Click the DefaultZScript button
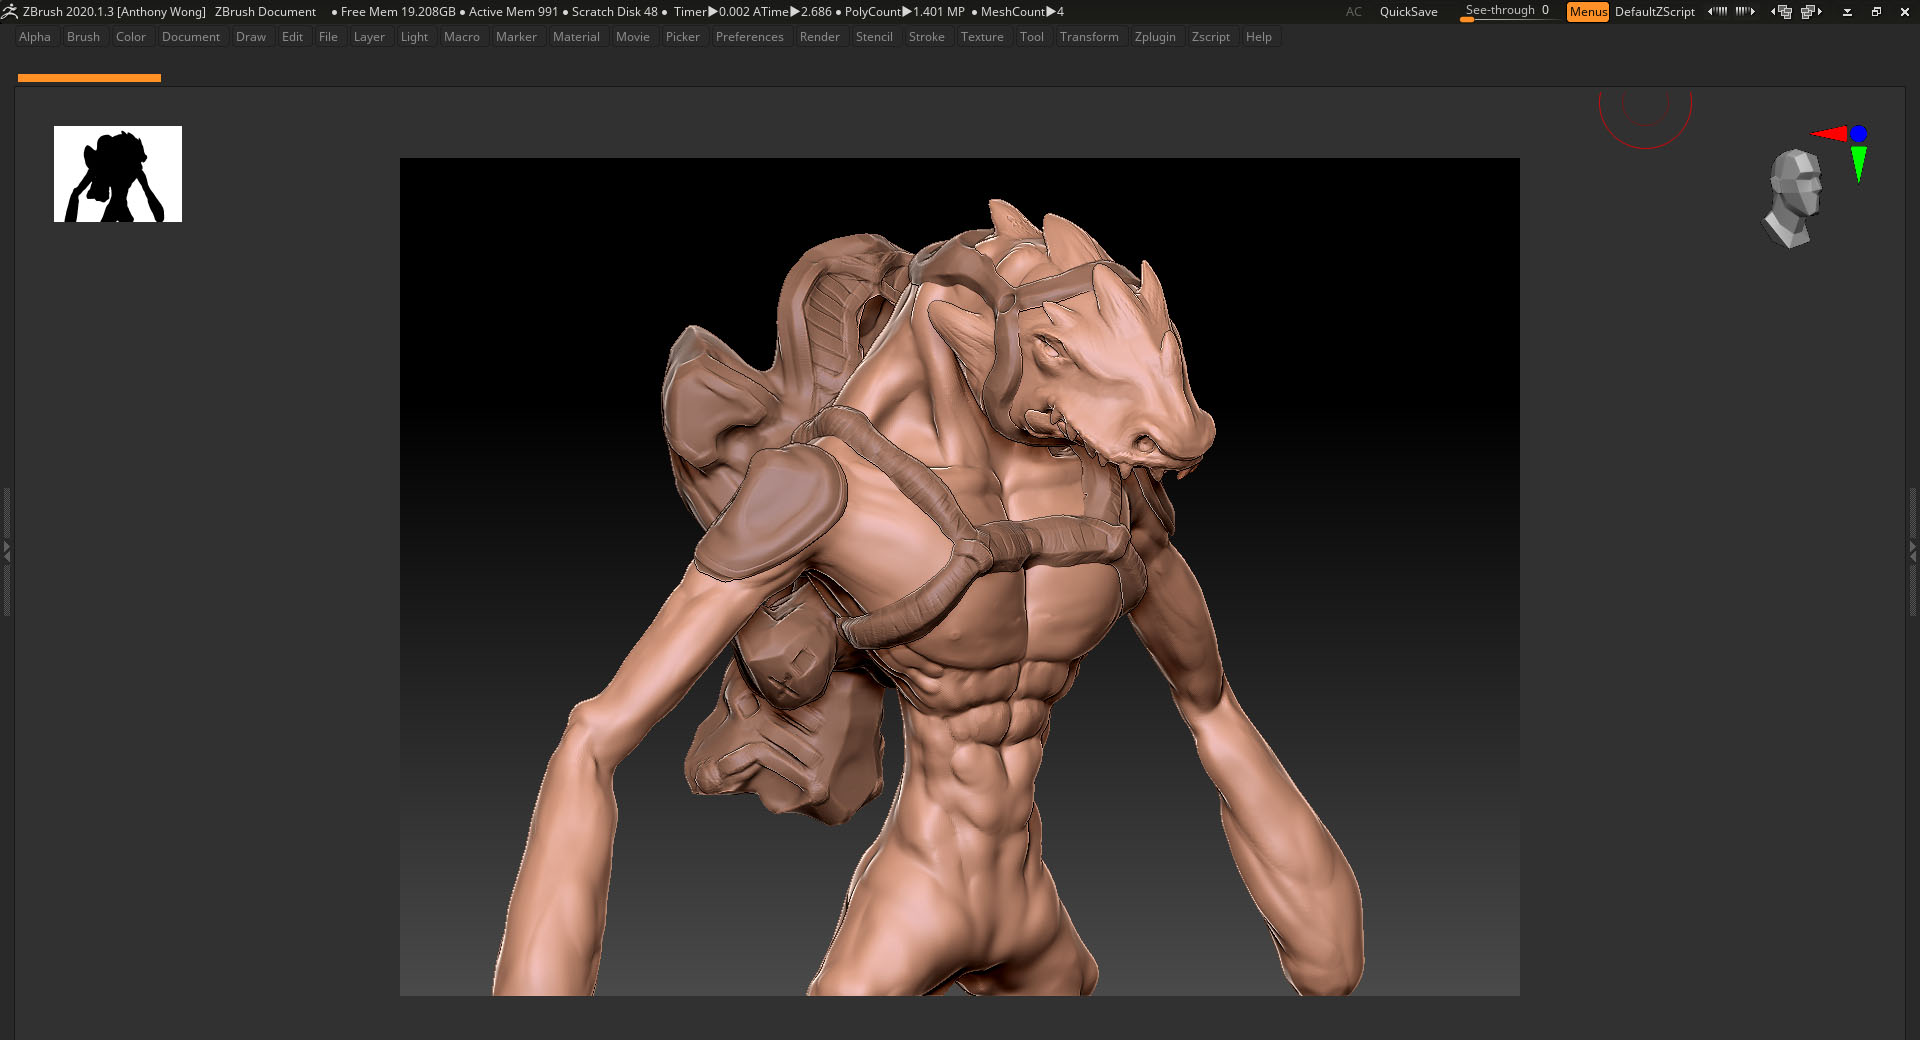Screen dimensions: 1920x1040 coord(1654,12)
